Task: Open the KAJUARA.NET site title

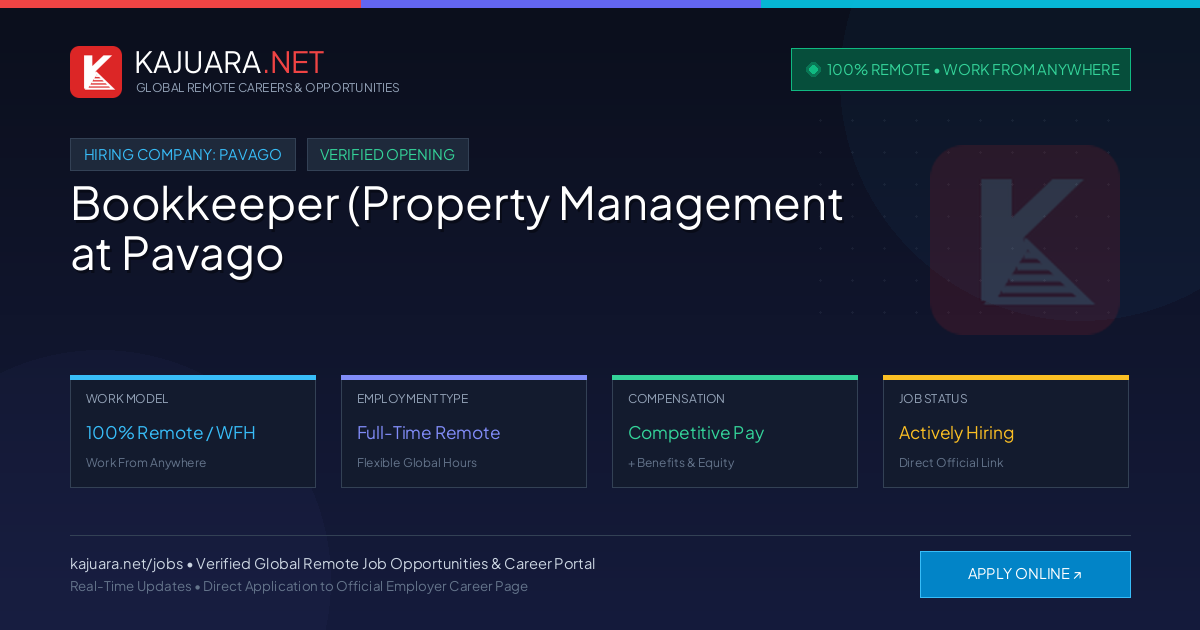Action: coord(230,62)
